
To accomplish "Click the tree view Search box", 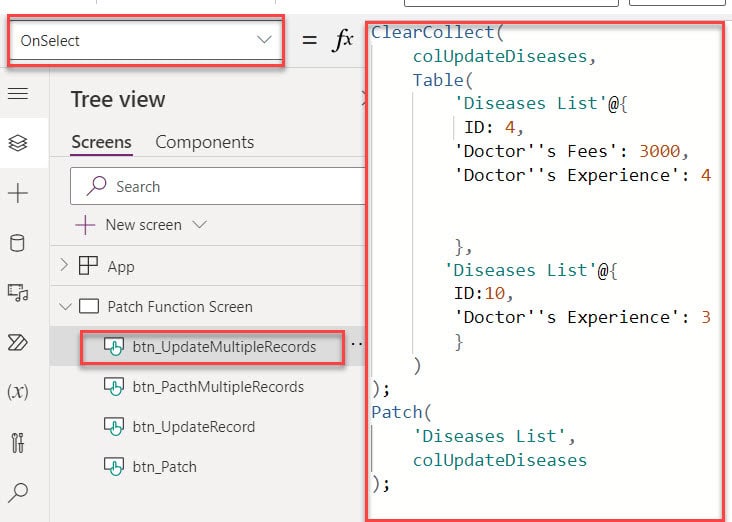I will 218,186.
